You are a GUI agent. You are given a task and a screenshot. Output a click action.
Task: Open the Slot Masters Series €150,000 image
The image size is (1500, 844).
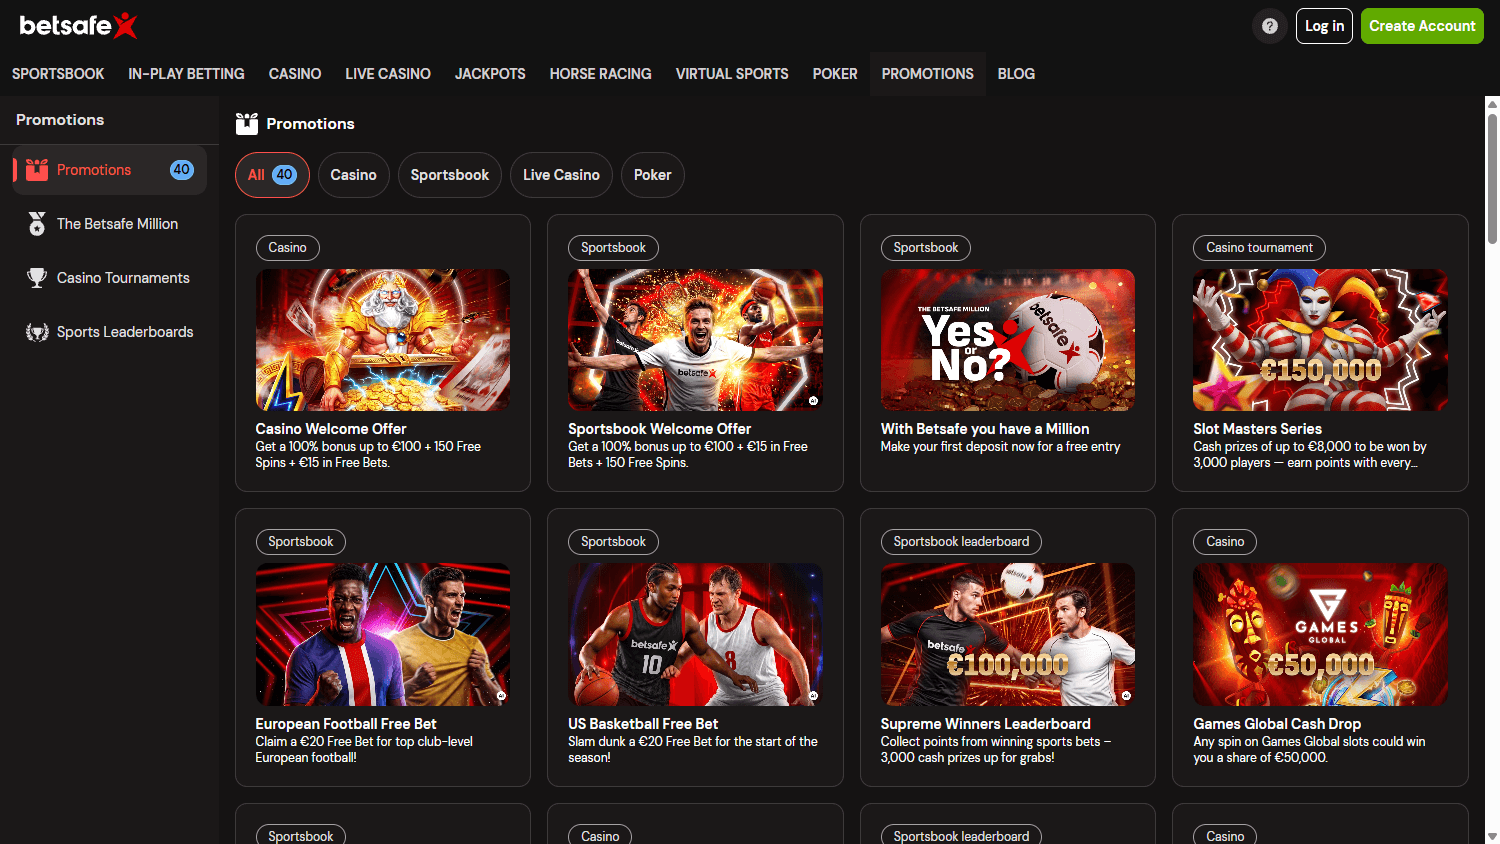(x=1320, y=340)
